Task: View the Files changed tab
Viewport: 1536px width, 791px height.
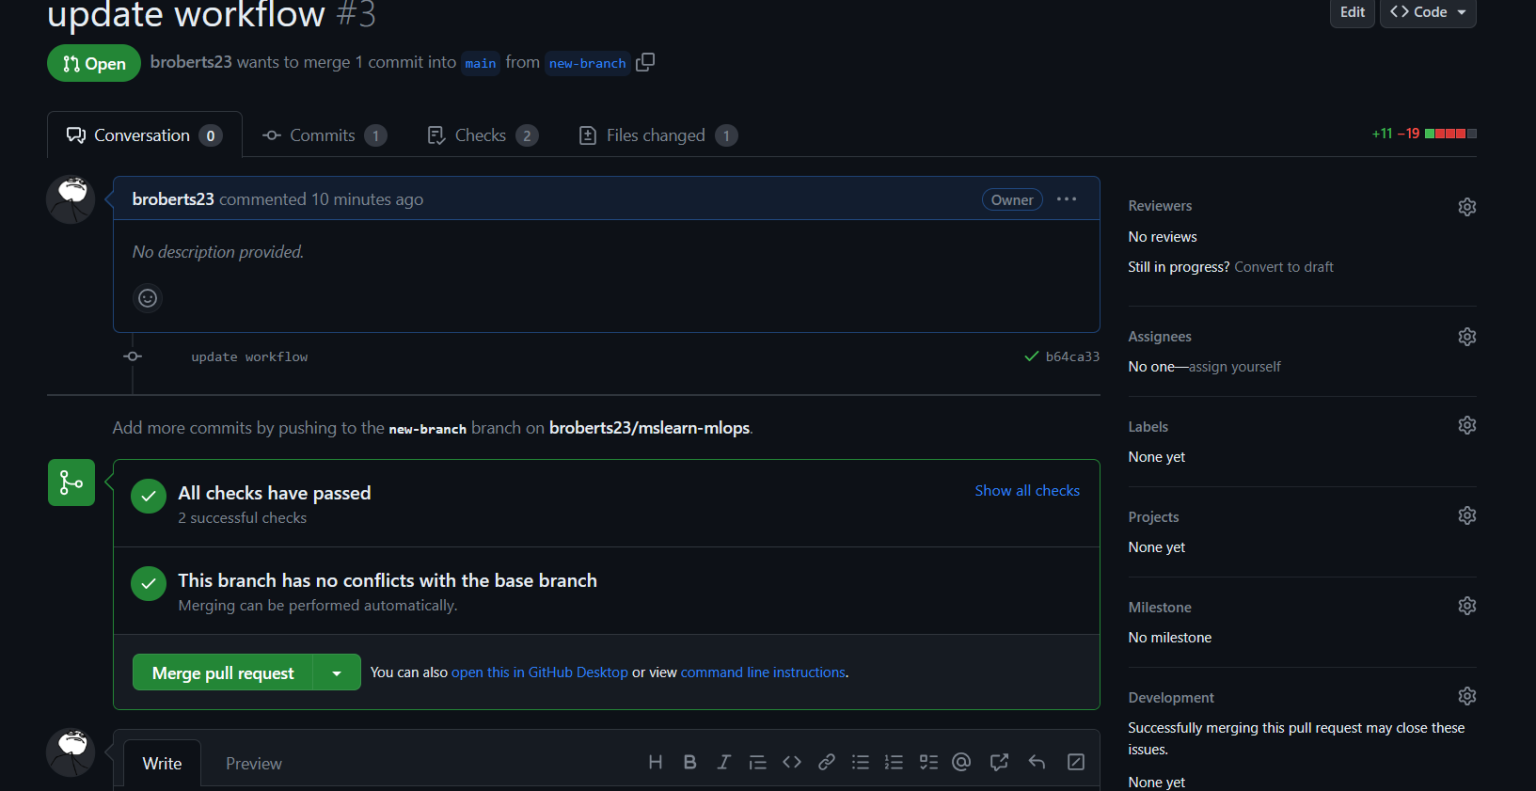Action: click(x=658, y=135)
